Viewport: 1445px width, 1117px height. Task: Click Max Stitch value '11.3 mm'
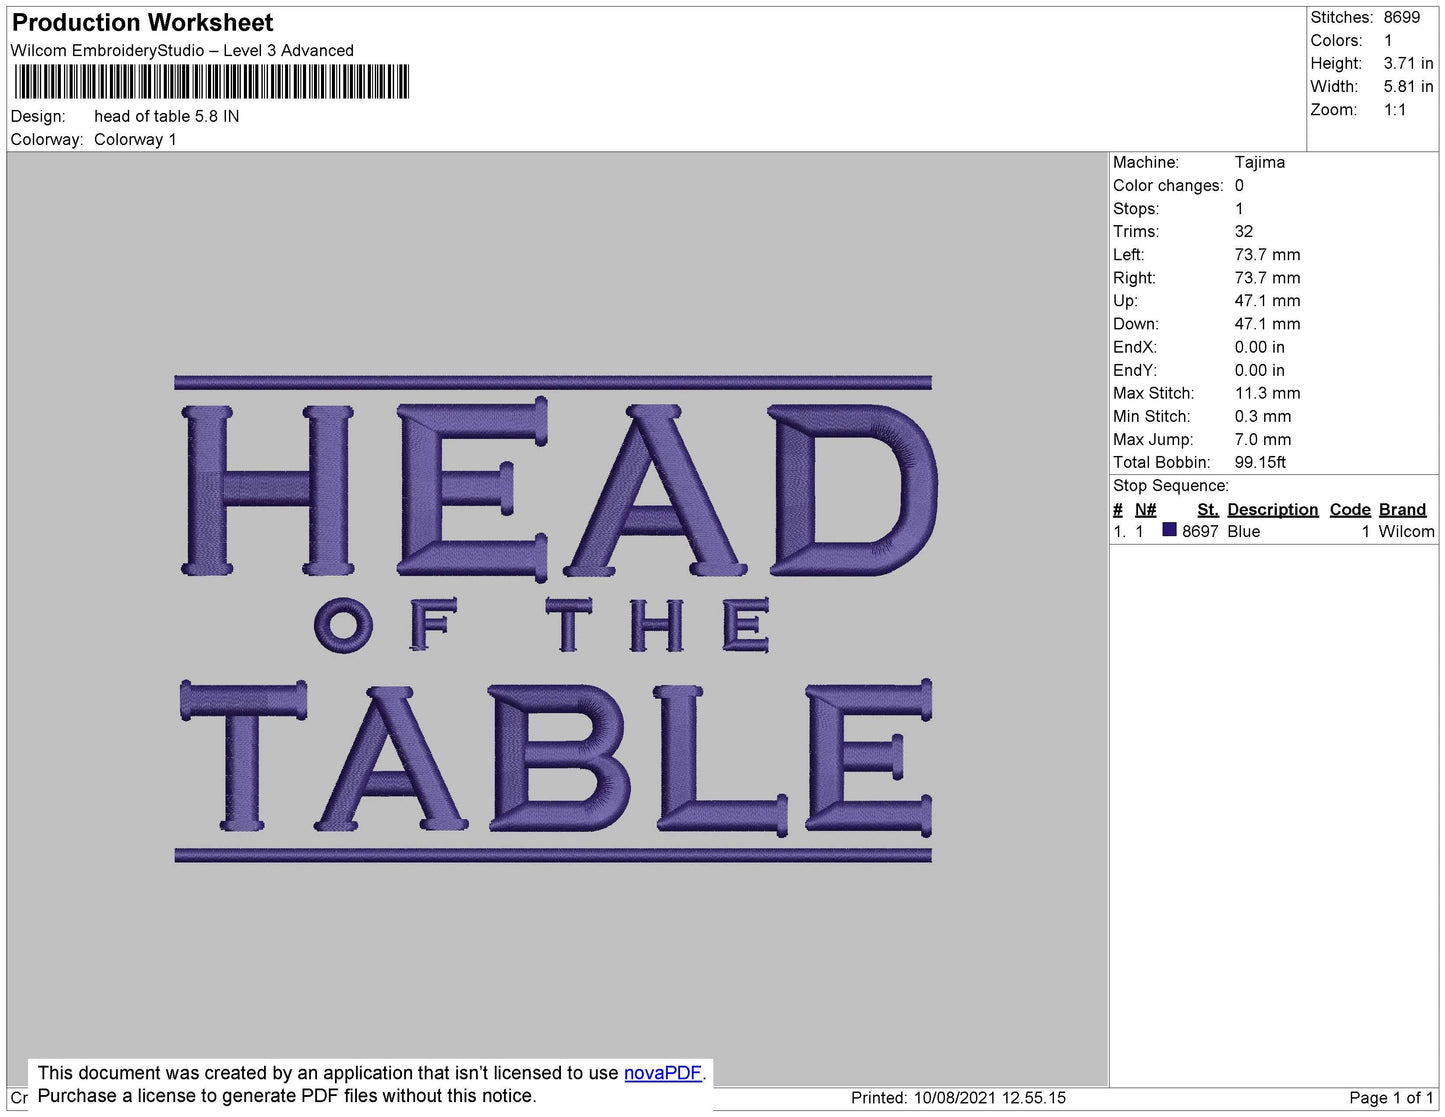(1268, 393)
